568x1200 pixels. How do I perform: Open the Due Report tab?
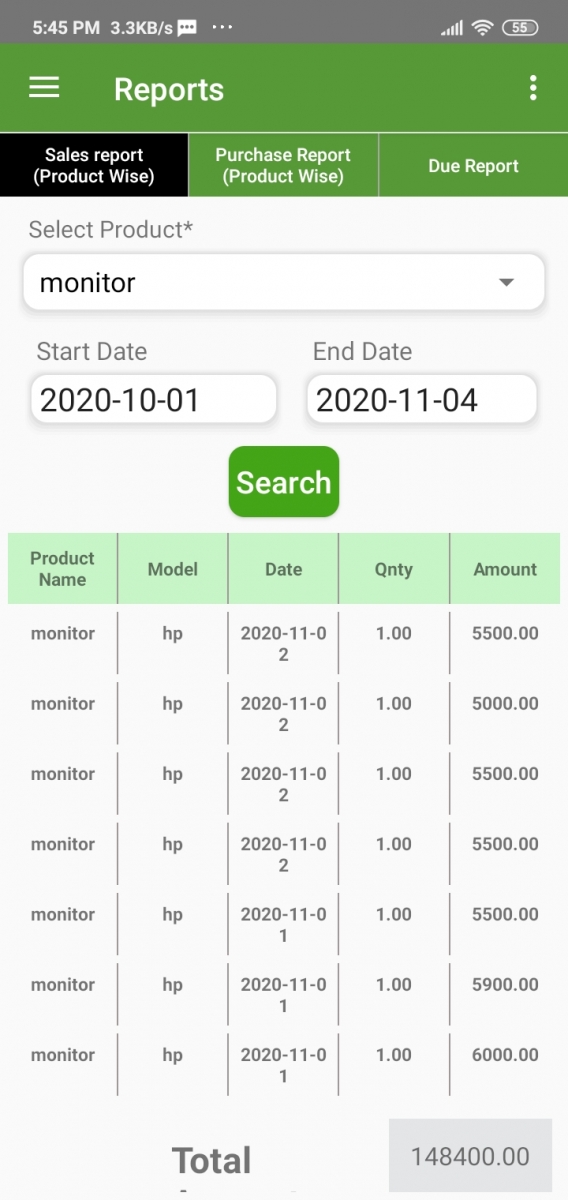click(473, 166)
